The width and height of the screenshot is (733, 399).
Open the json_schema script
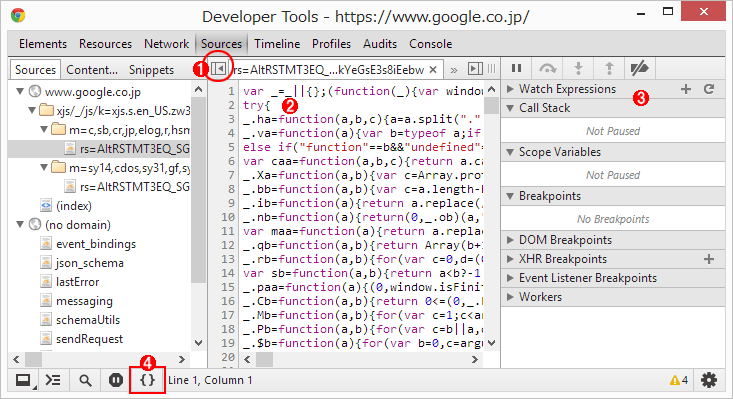tap(90, 263)
